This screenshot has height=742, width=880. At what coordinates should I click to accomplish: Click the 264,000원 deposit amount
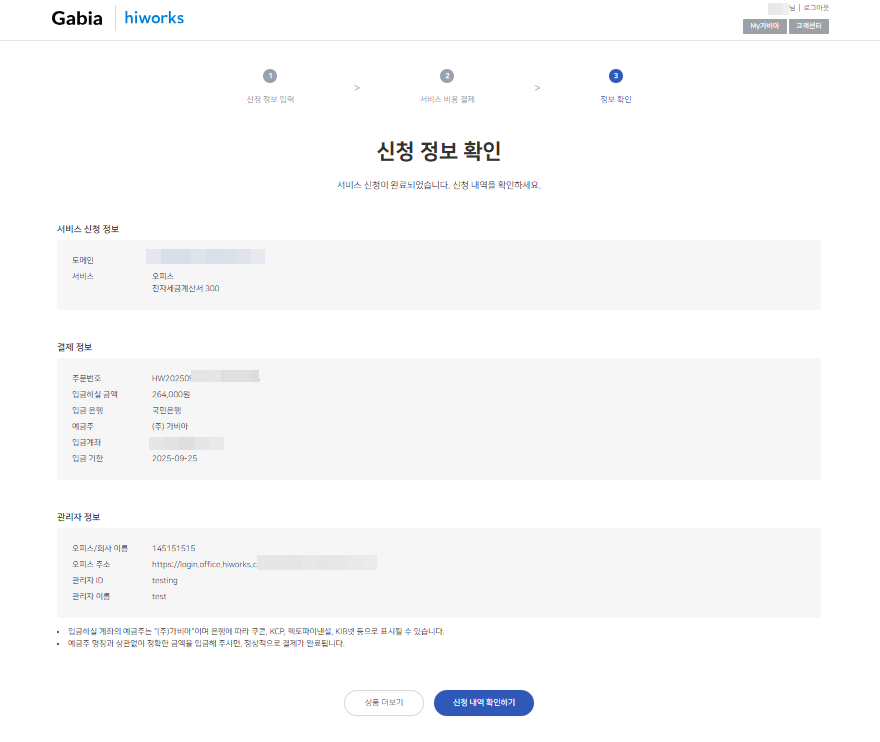point(171,395)
